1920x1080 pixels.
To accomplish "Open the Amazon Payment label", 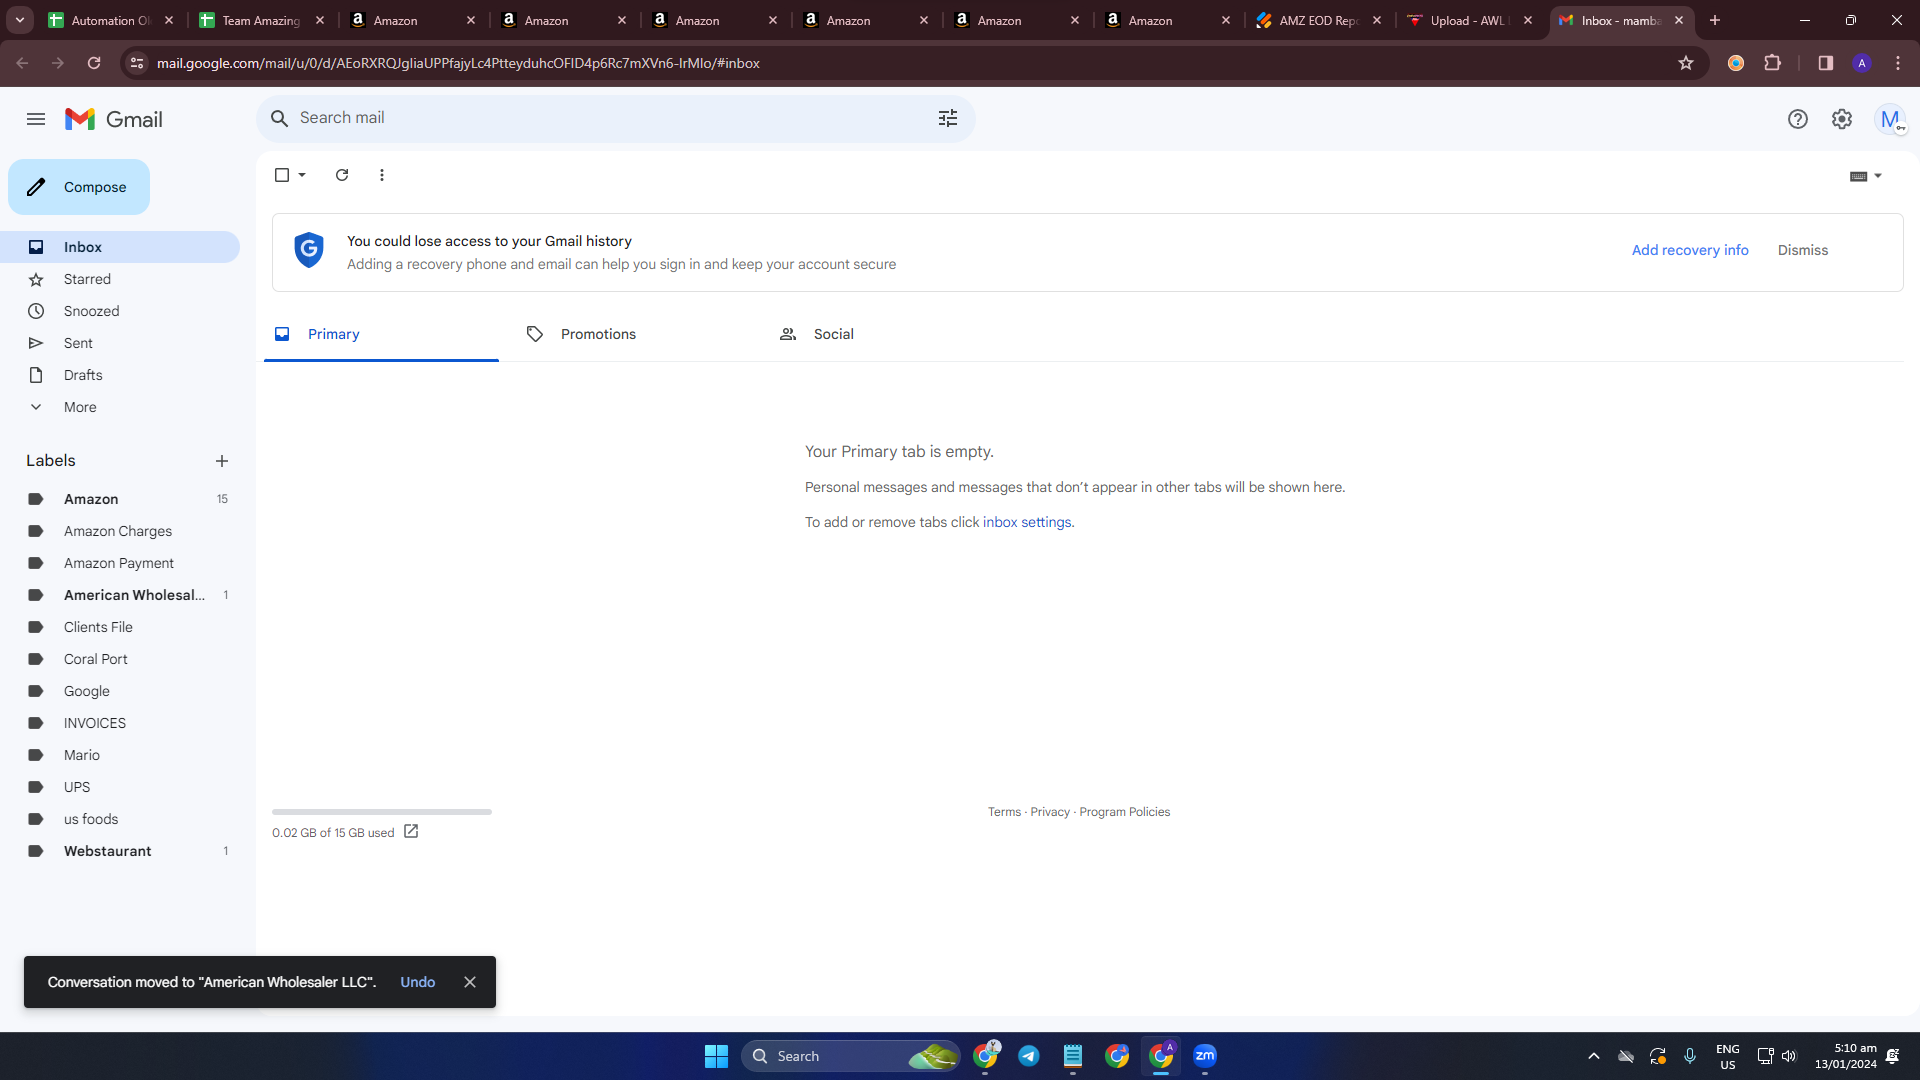I will click(120, 563).
